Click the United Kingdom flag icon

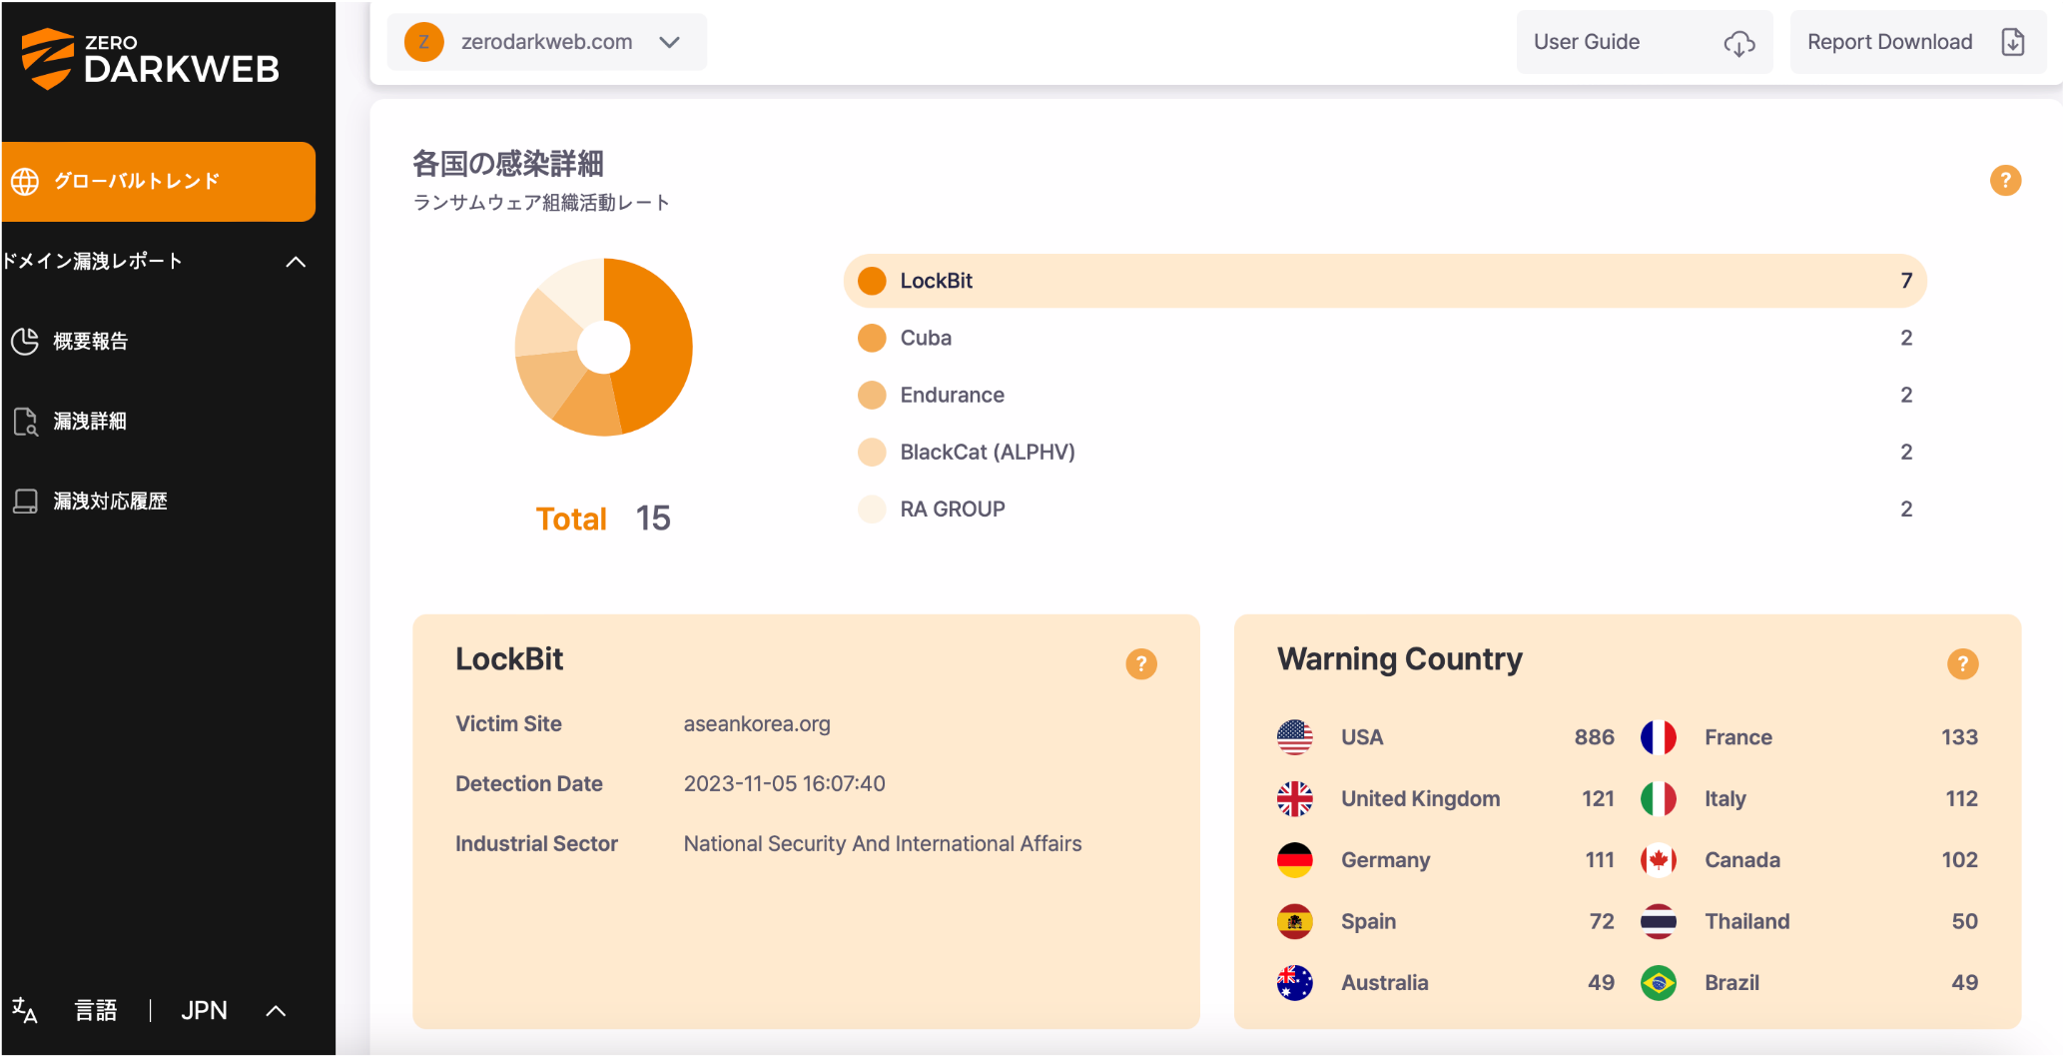tap(1294, 799)
